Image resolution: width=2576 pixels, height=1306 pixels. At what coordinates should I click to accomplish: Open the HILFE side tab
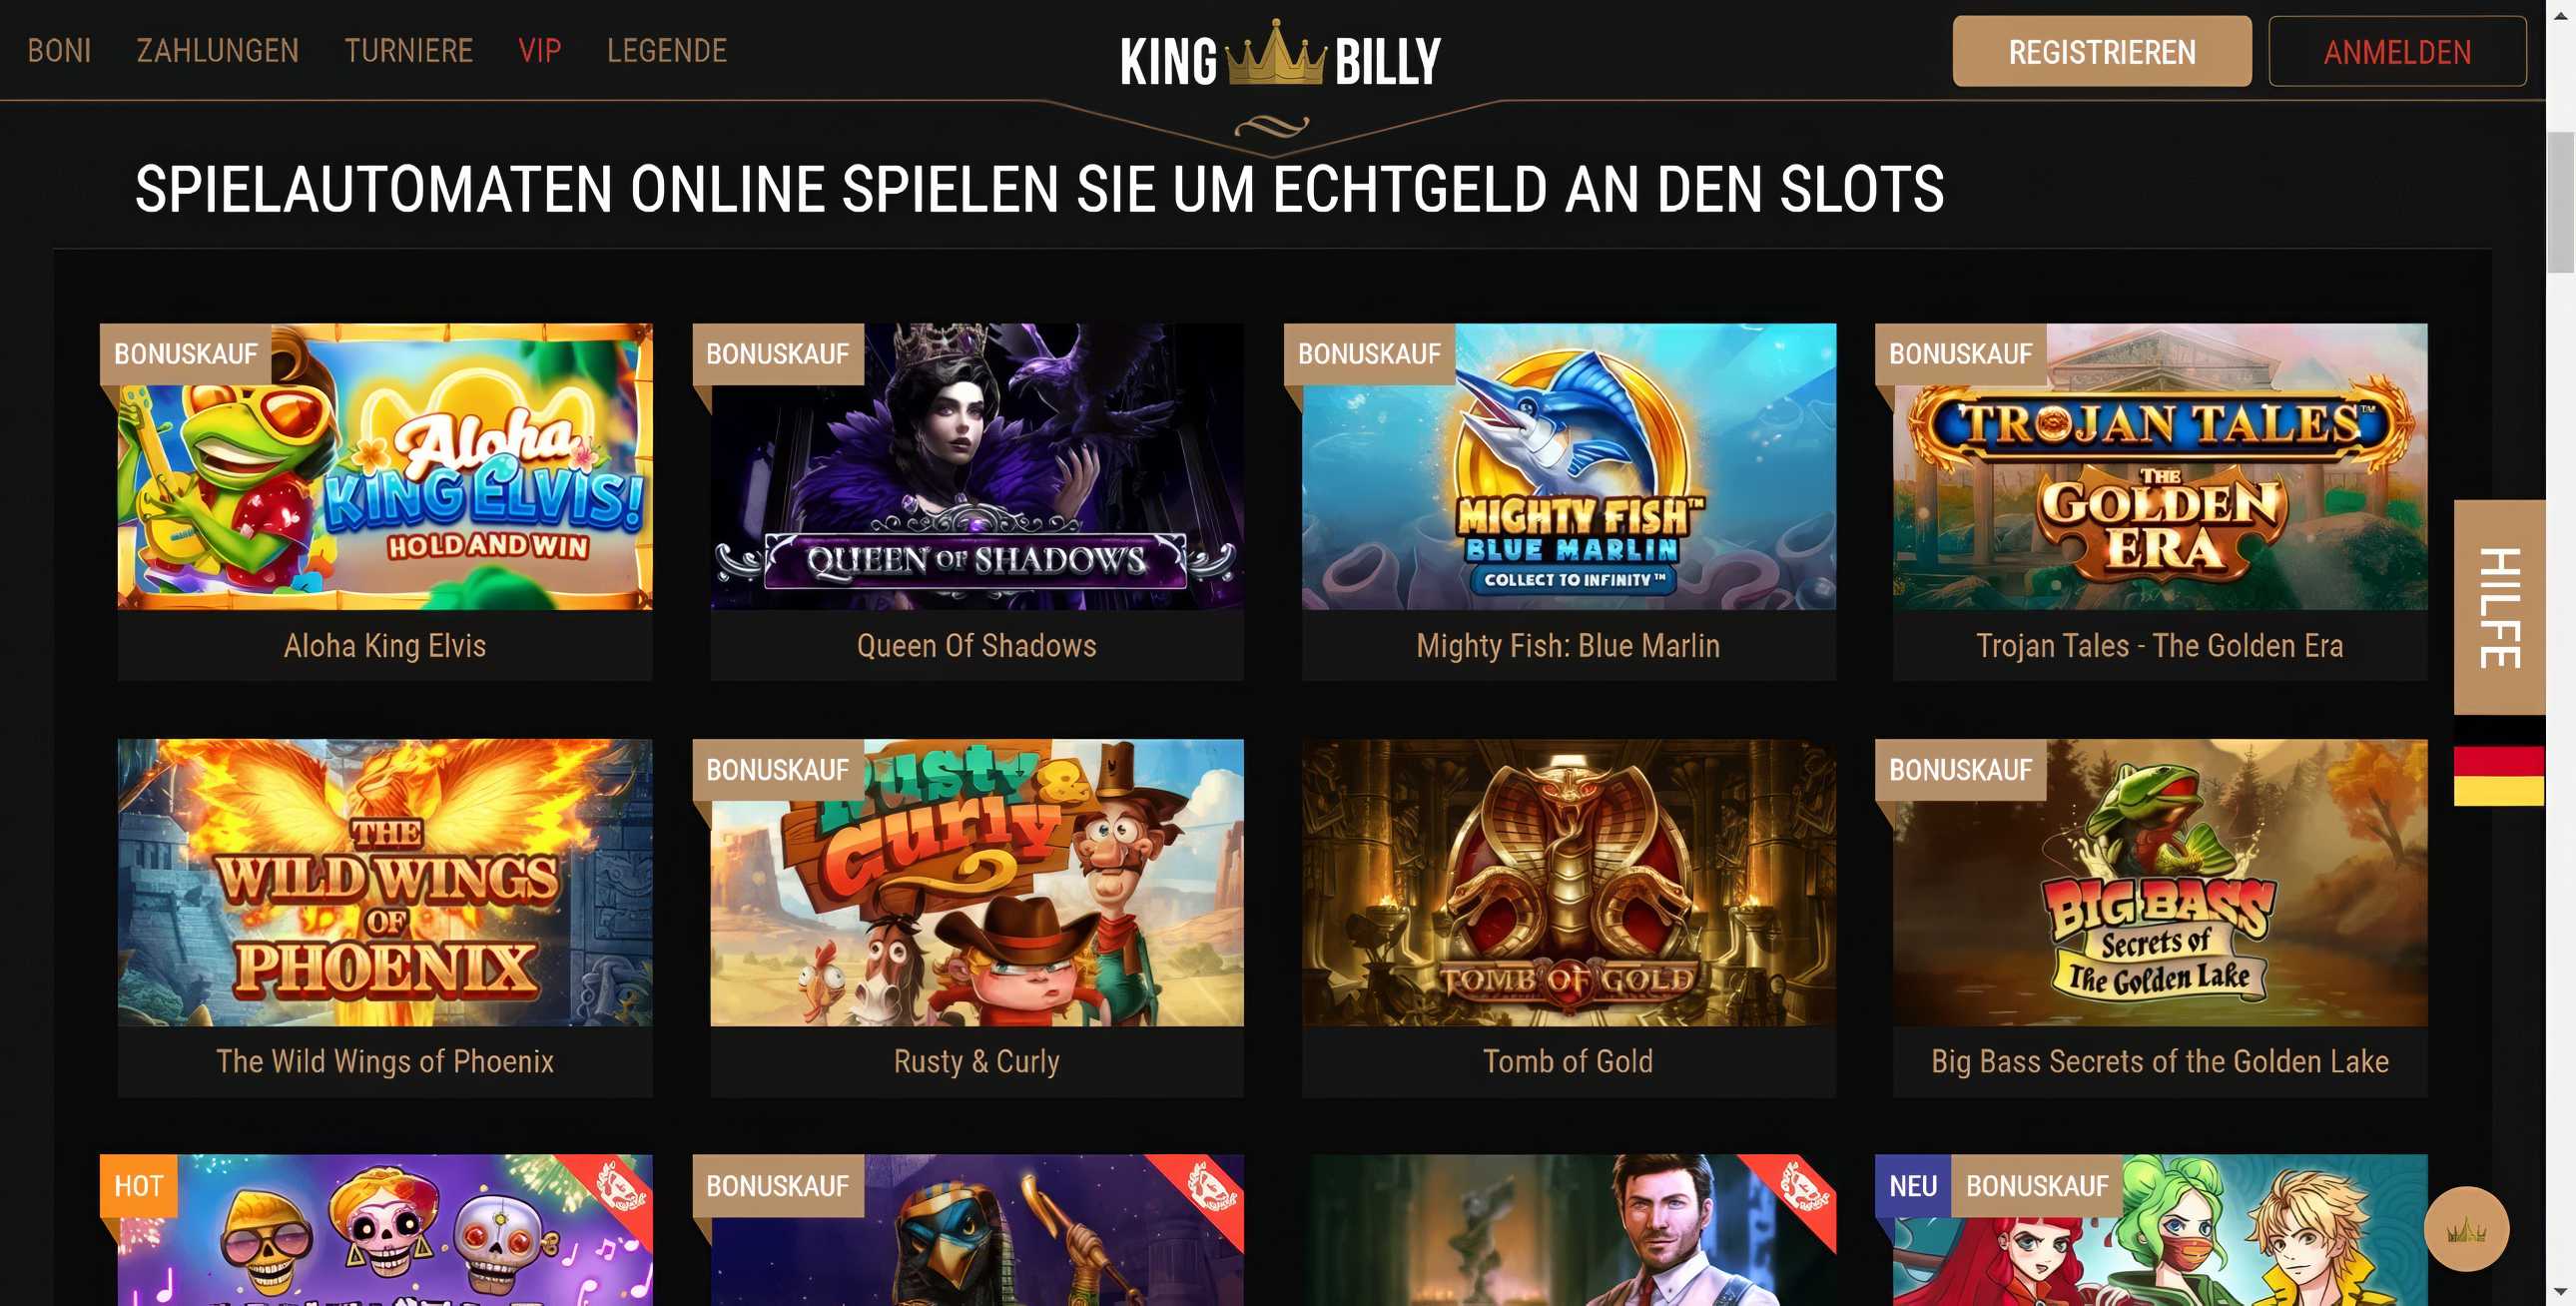(2499, 607)
